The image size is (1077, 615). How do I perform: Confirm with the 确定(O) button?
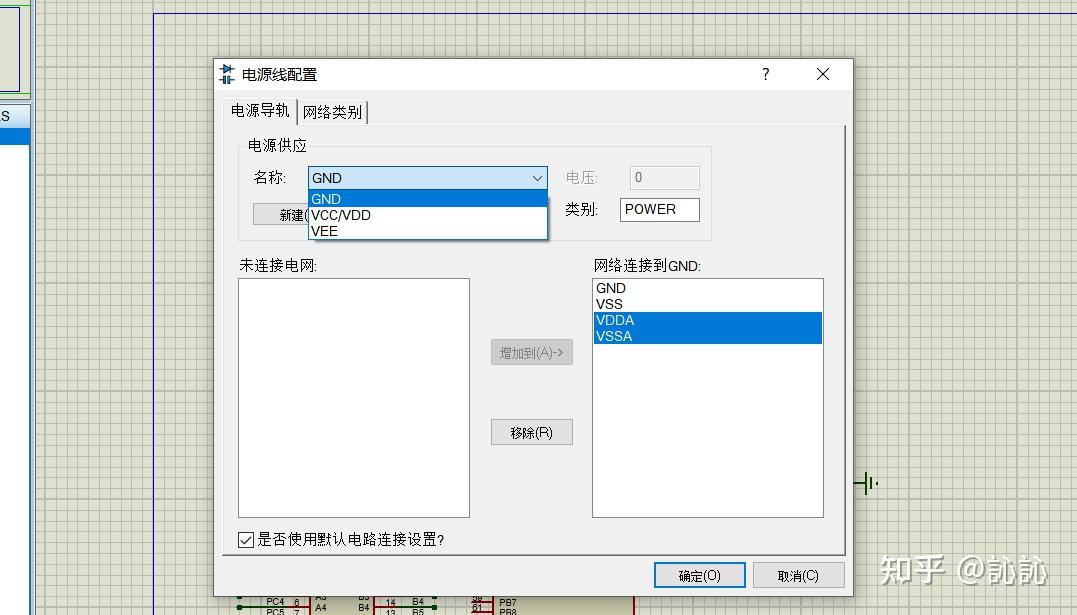pyautogui.click(x=699, y=575)
